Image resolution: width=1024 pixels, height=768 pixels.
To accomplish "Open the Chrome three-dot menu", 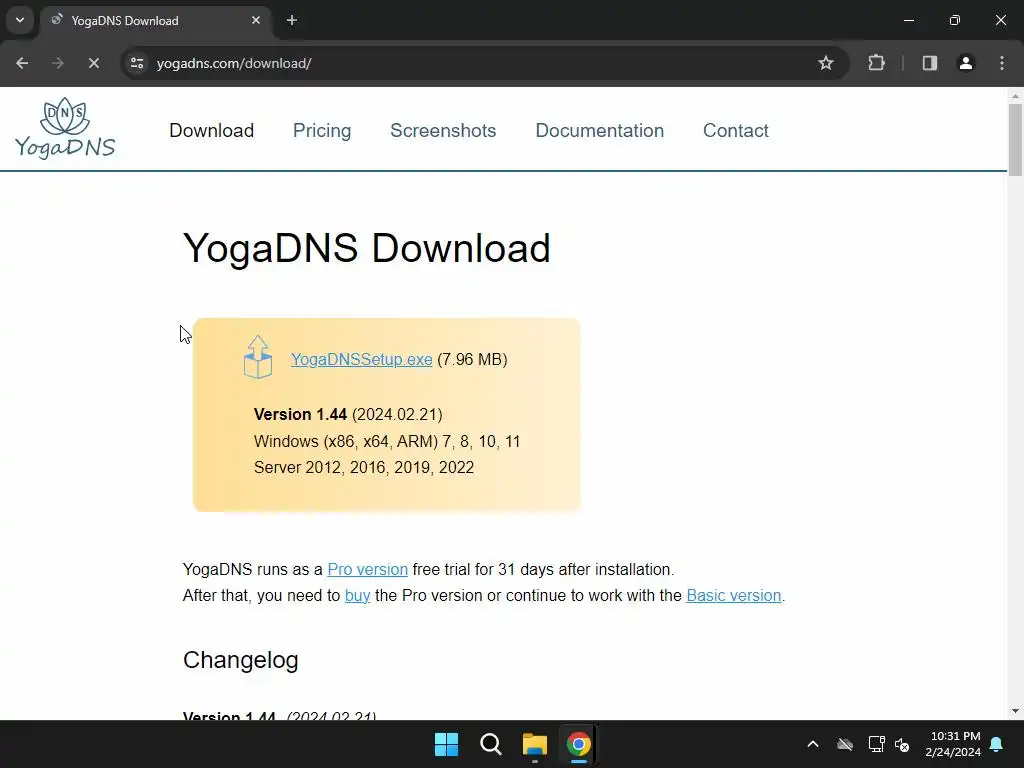I will click(x=1002, y=63).
